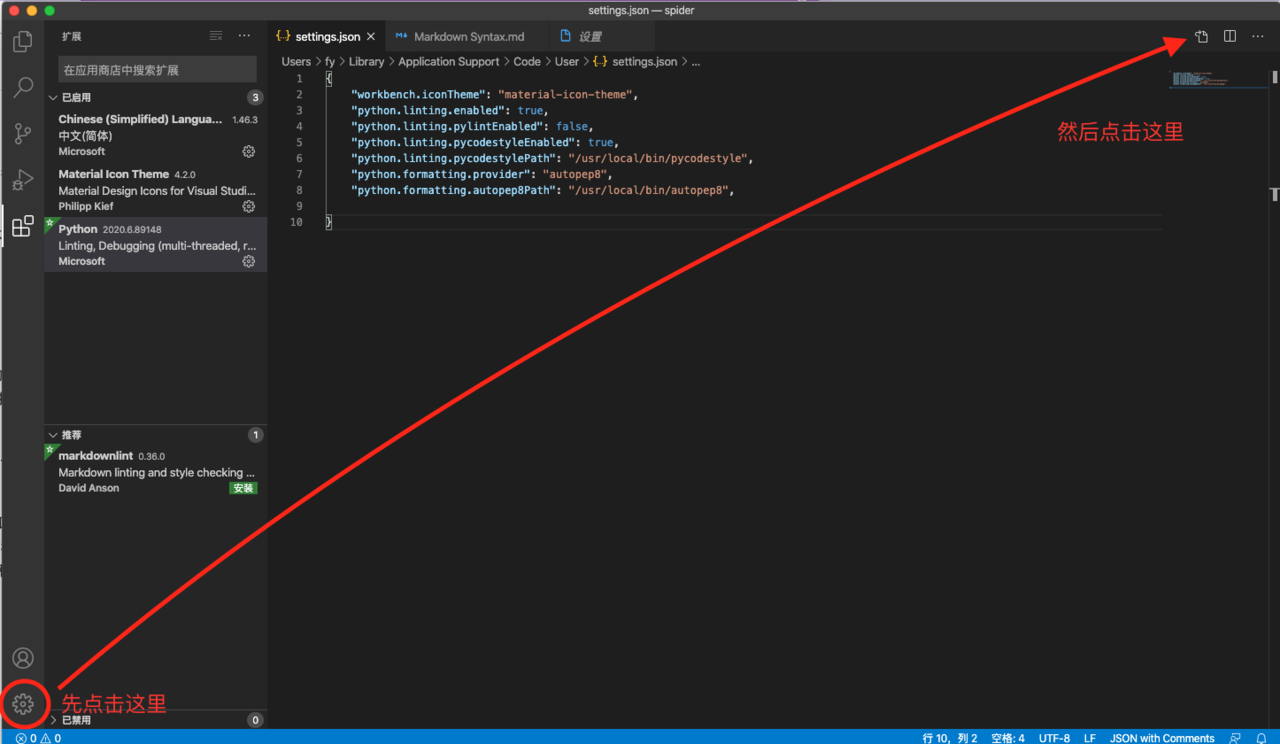Open gear menu for Material Icon Theme
The image size is (1280, 744).
[249, 207]
